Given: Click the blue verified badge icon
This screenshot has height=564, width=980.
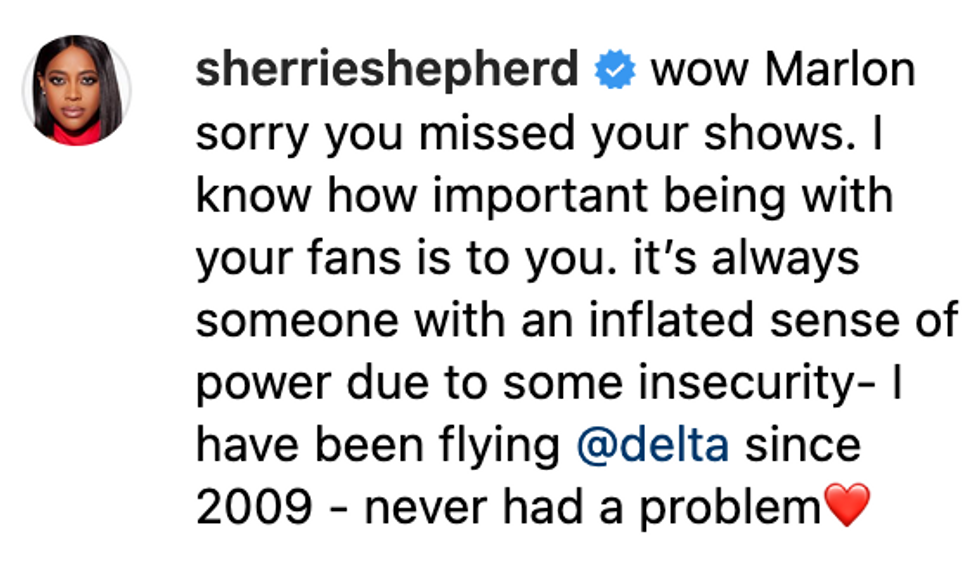Looking at the screenshot, I should (x=615, y=69).
